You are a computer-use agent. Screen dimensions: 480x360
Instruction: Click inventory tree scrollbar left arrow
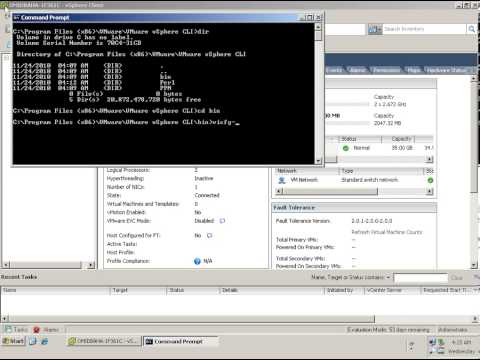(x=5, y=265)
